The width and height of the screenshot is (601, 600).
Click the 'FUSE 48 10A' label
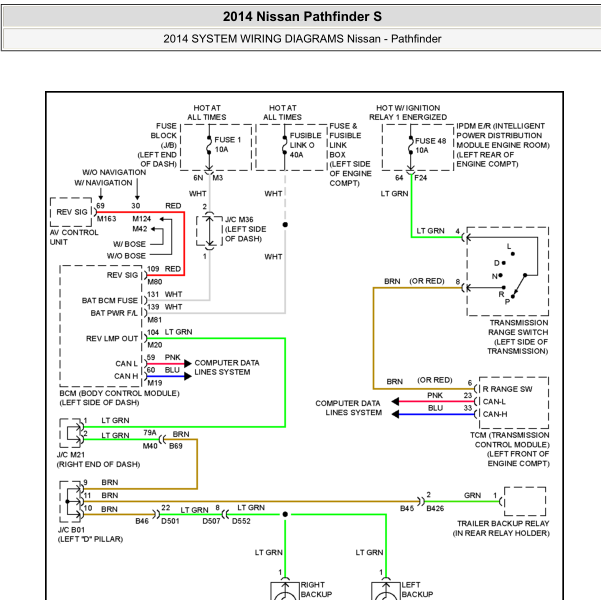click(x=430, y=146)
